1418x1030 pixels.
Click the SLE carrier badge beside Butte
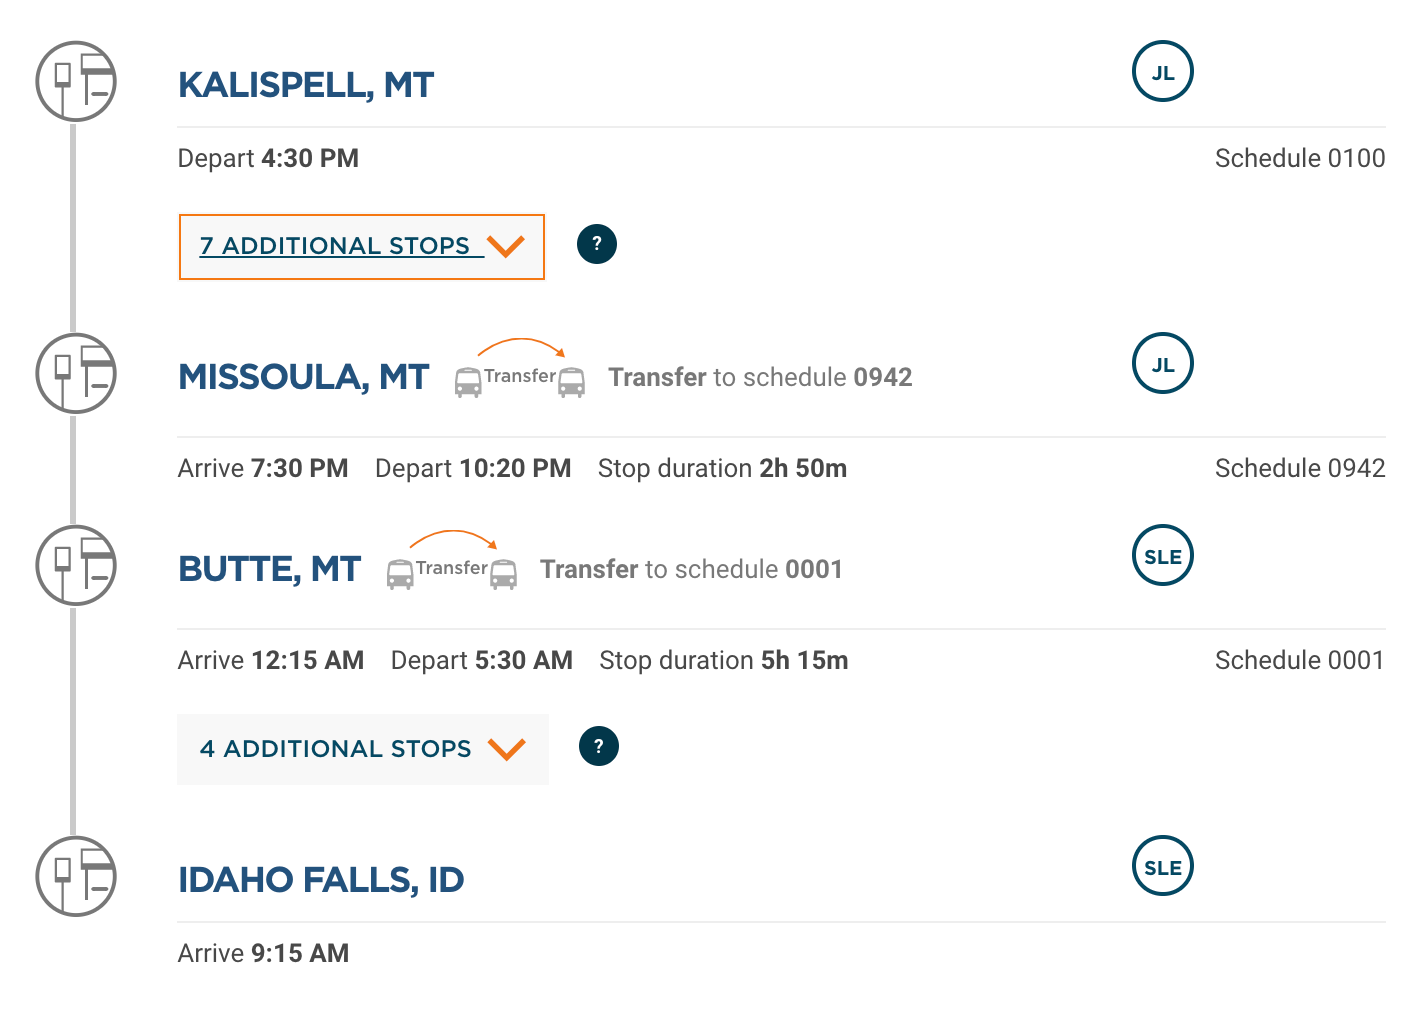[x=1163, y=556]
